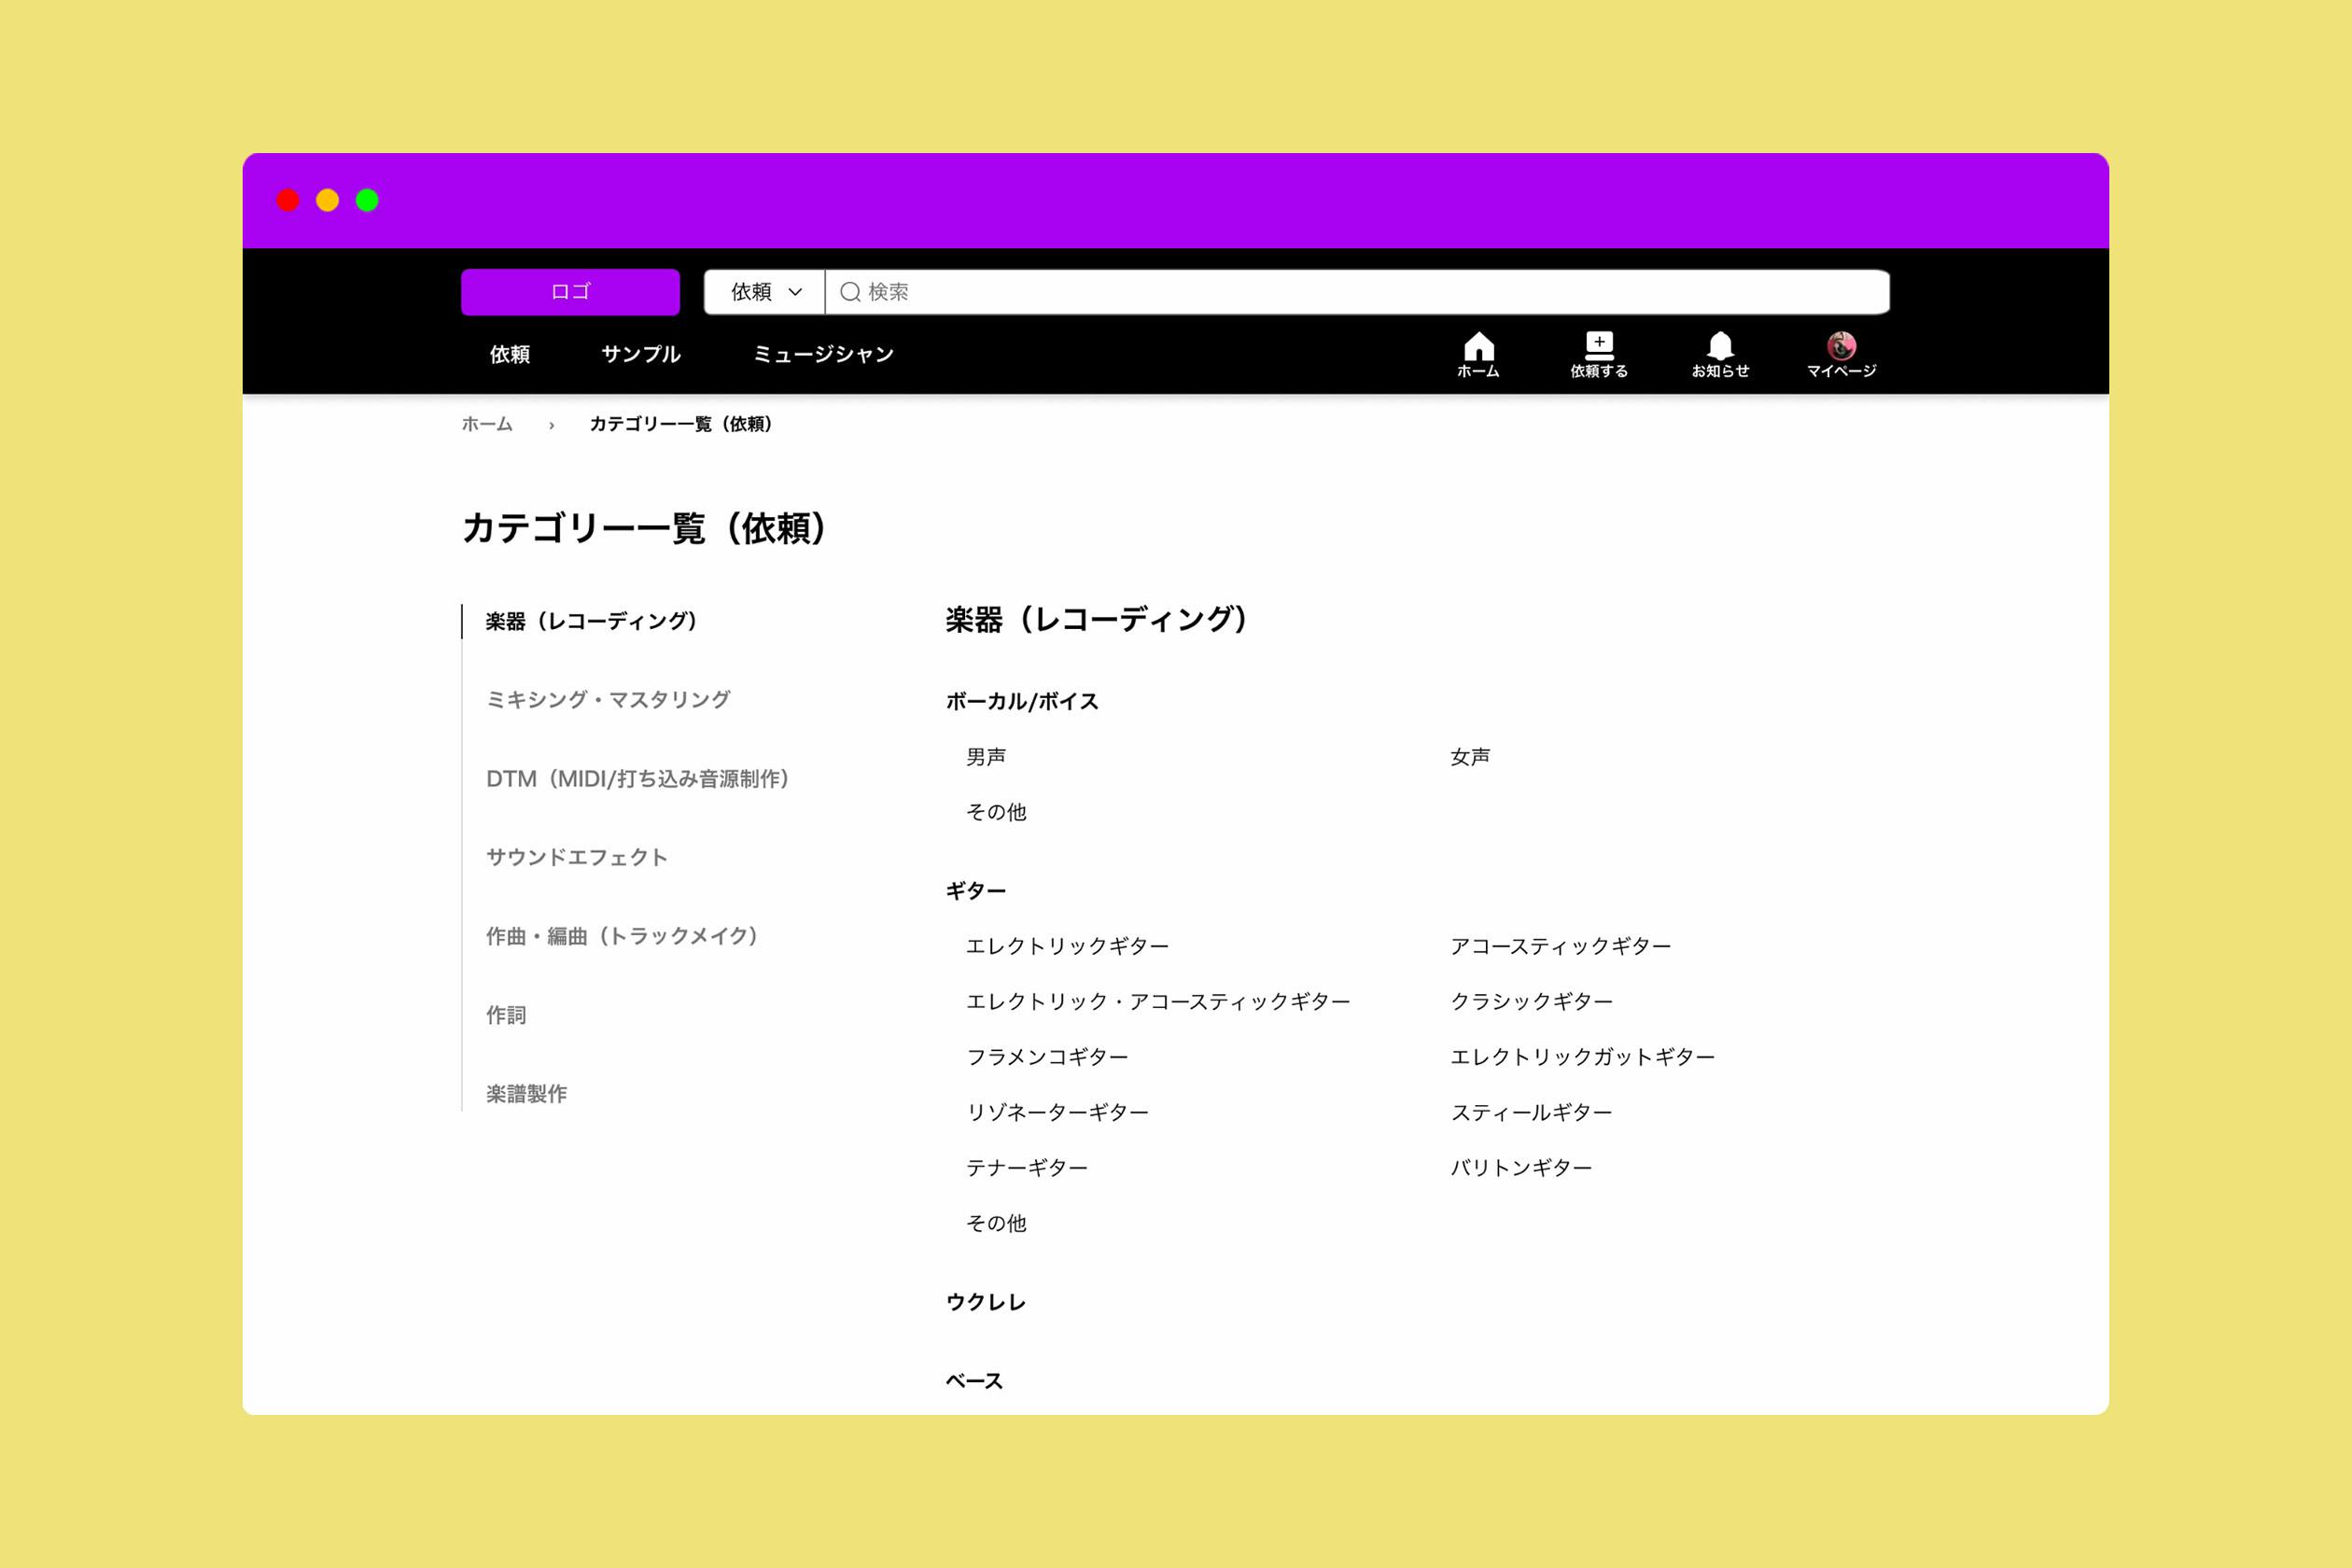Screen dimensions: 2352x1568
Task: Select ミキシング・マスタリング in the sidebar
Action: tap(608, 699)
